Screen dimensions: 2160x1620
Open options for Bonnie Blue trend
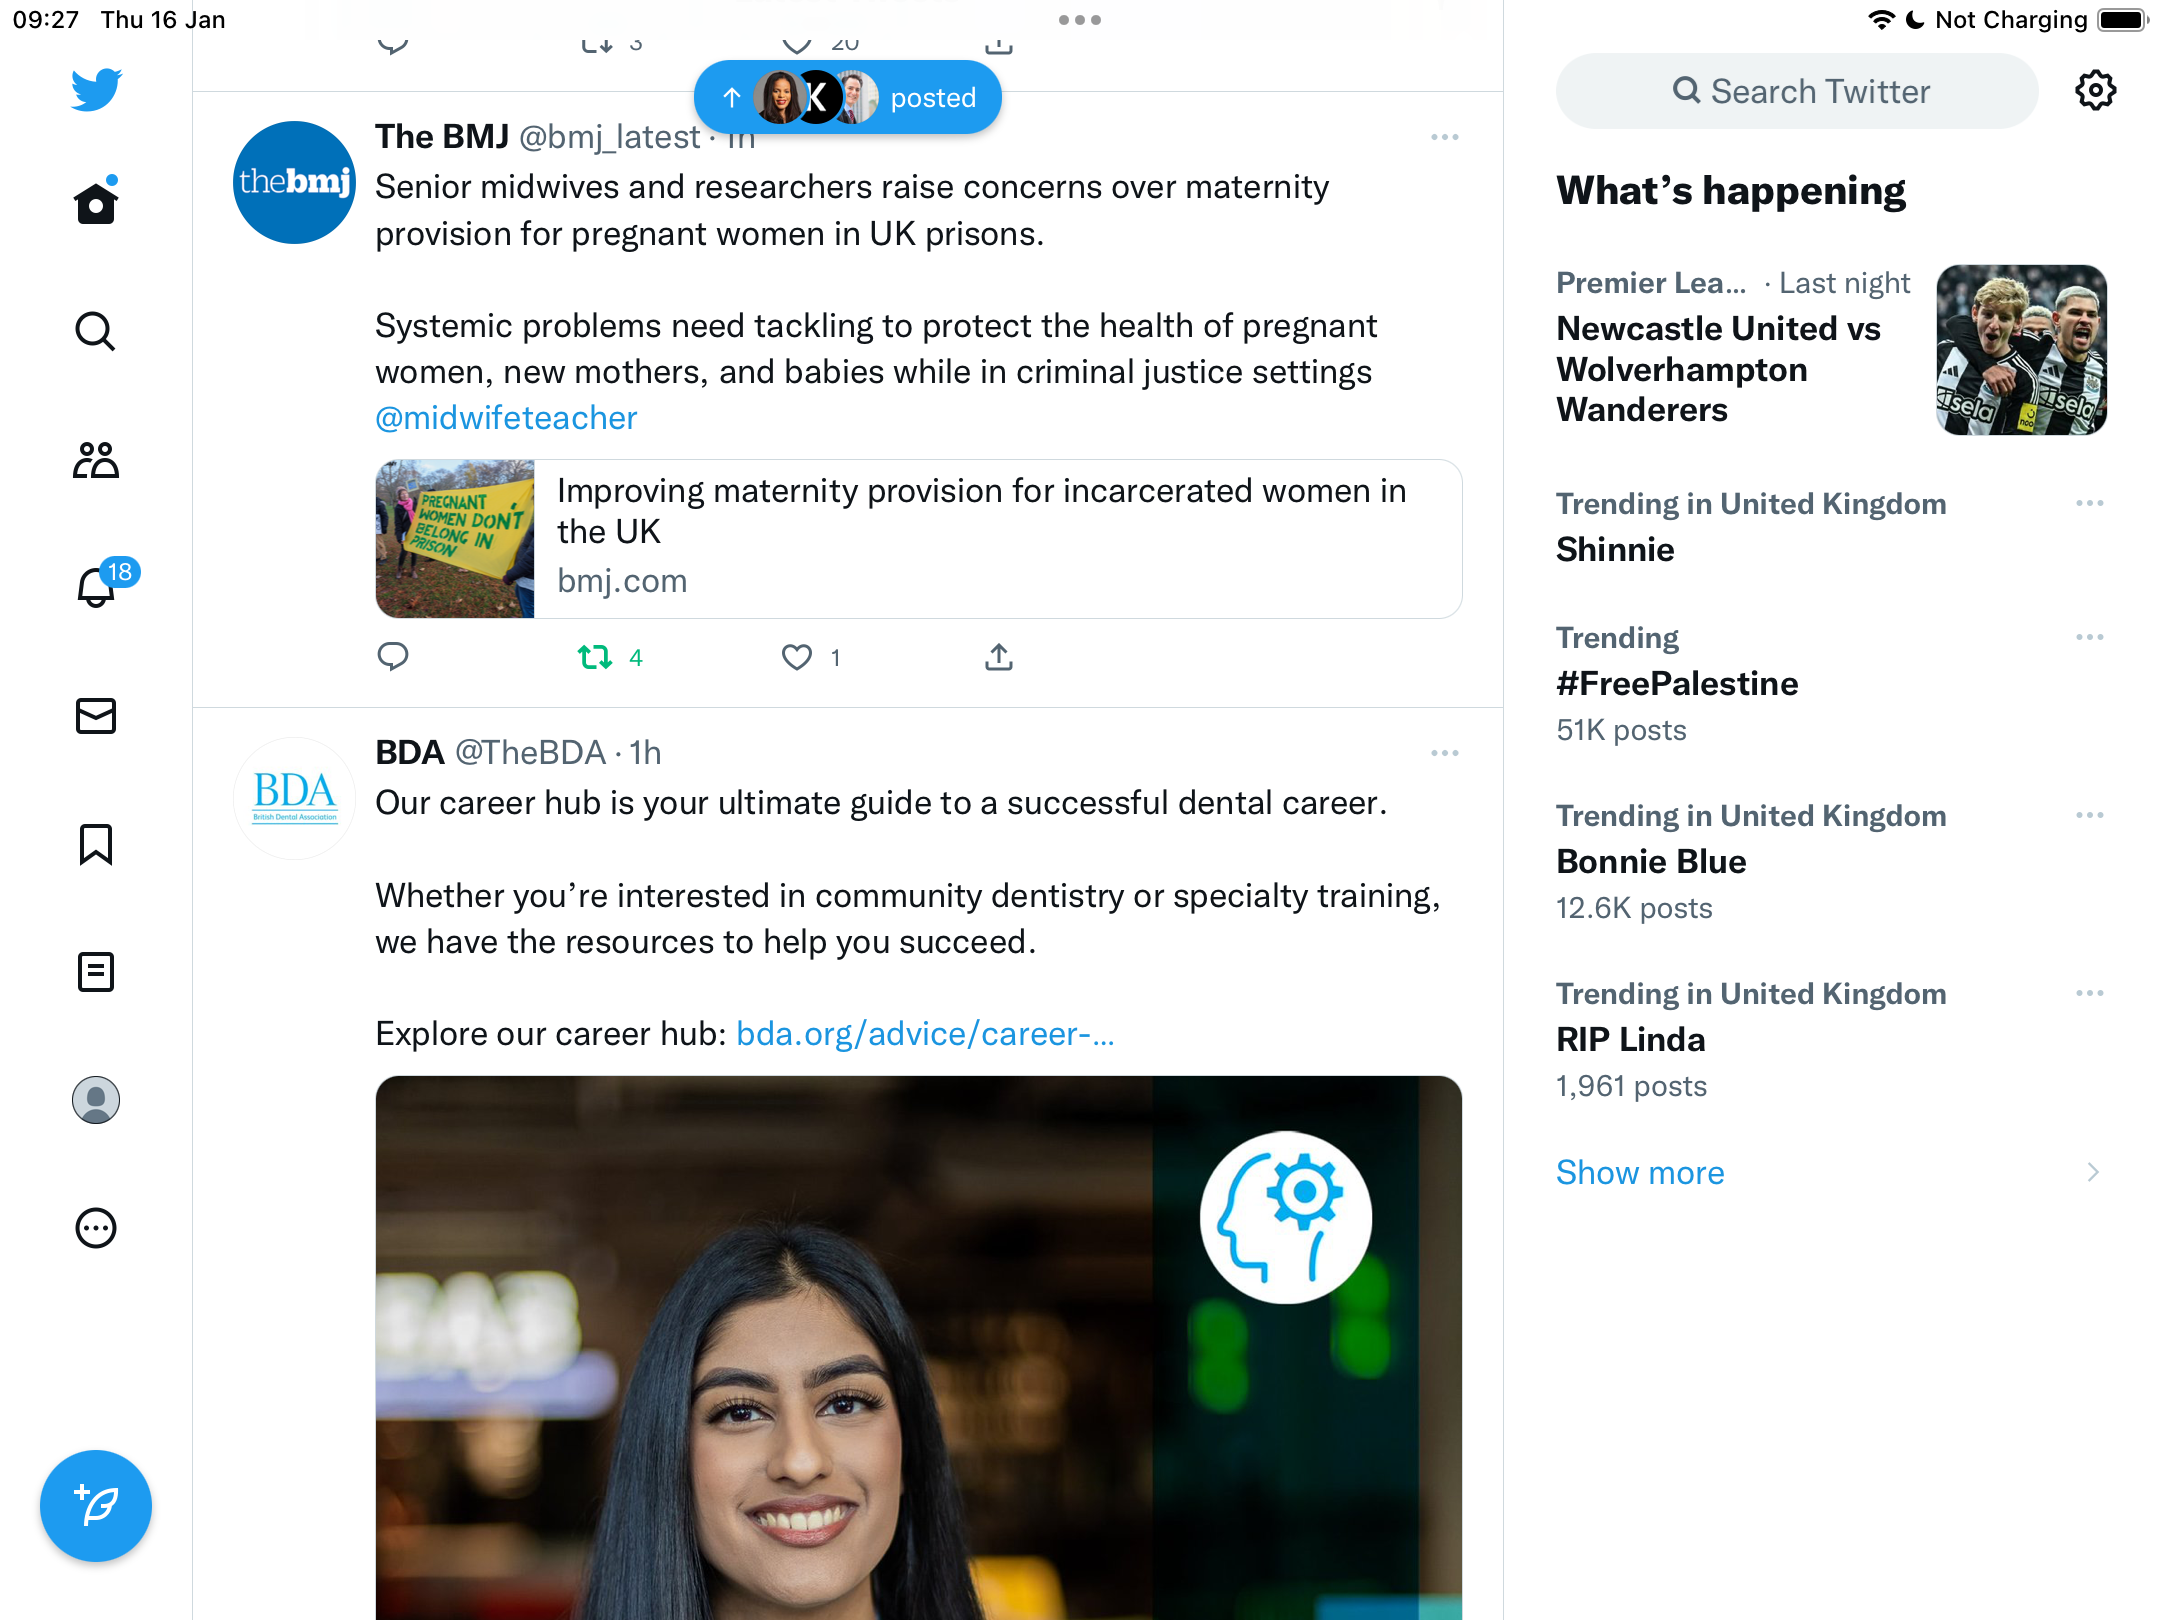coord(2090,815)
